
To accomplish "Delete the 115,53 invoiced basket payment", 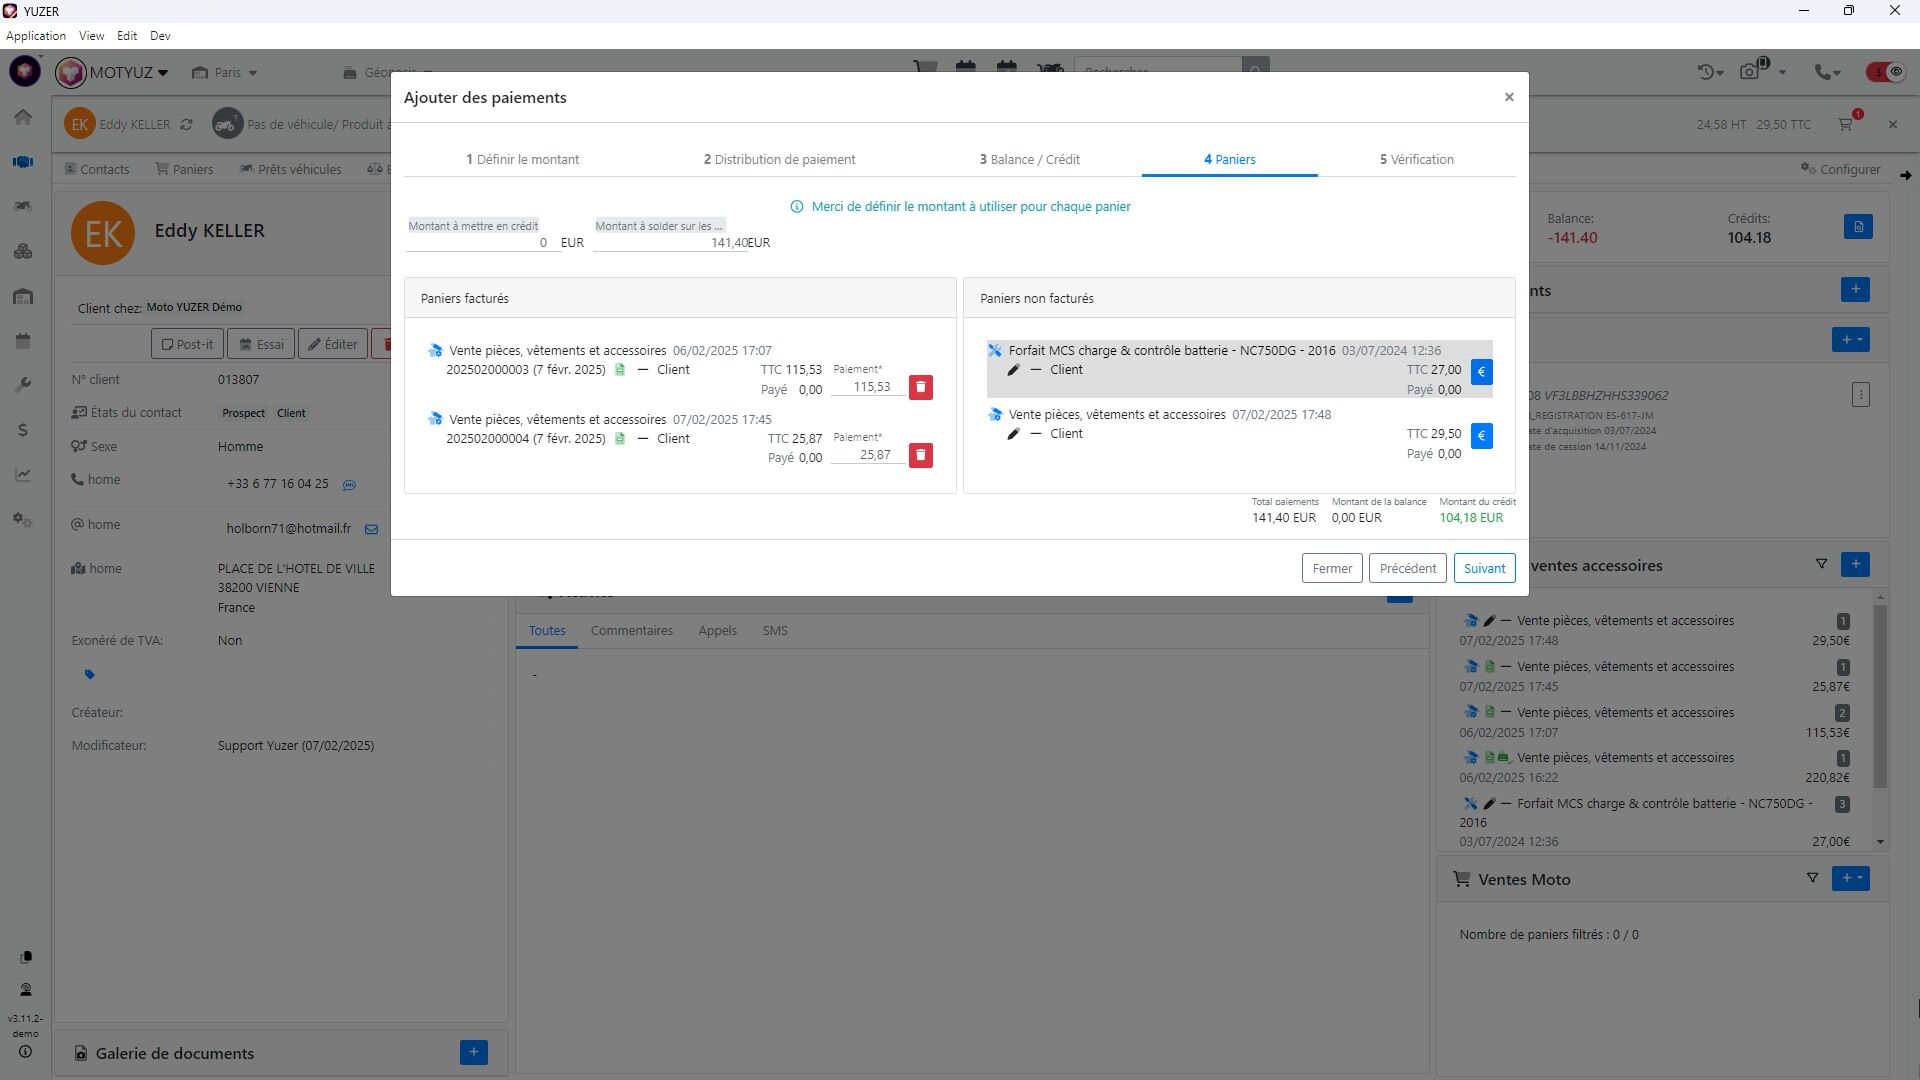I will pyautogui.click(x=921, y=387).
